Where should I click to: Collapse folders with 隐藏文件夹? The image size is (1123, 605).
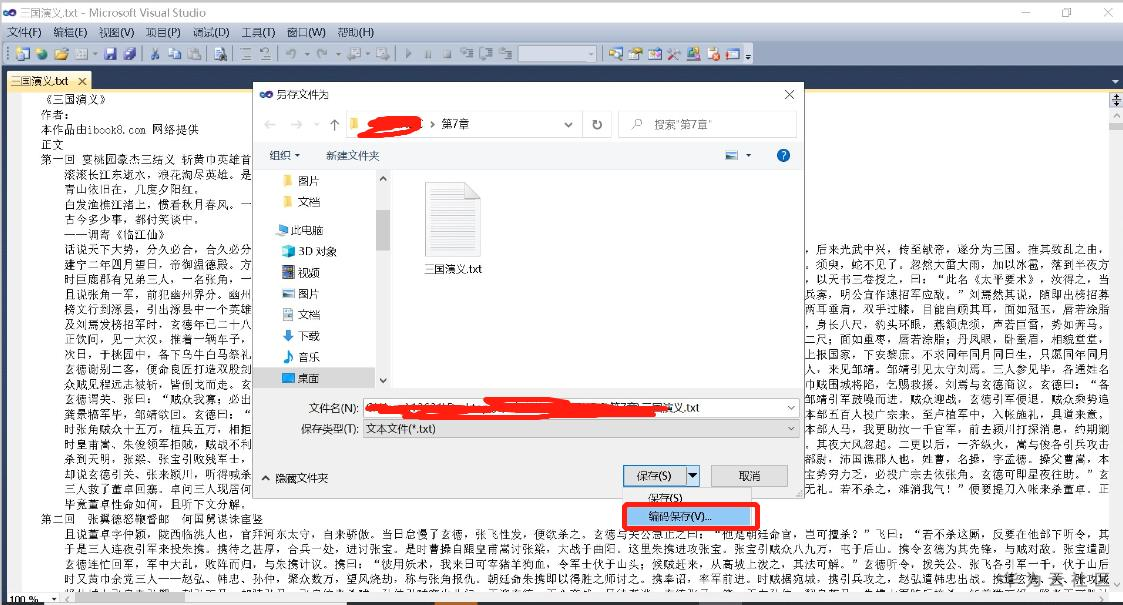coord(294,478)
